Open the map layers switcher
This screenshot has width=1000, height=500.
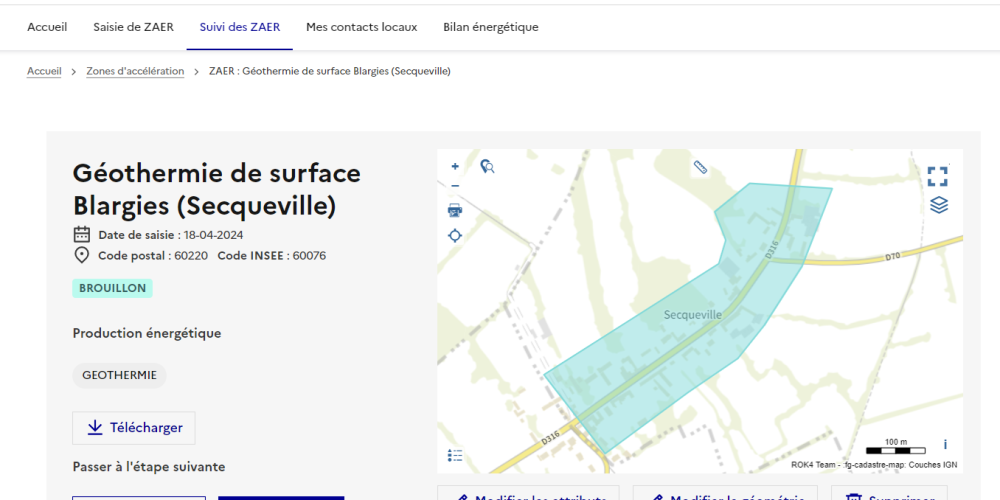point(938,205)
